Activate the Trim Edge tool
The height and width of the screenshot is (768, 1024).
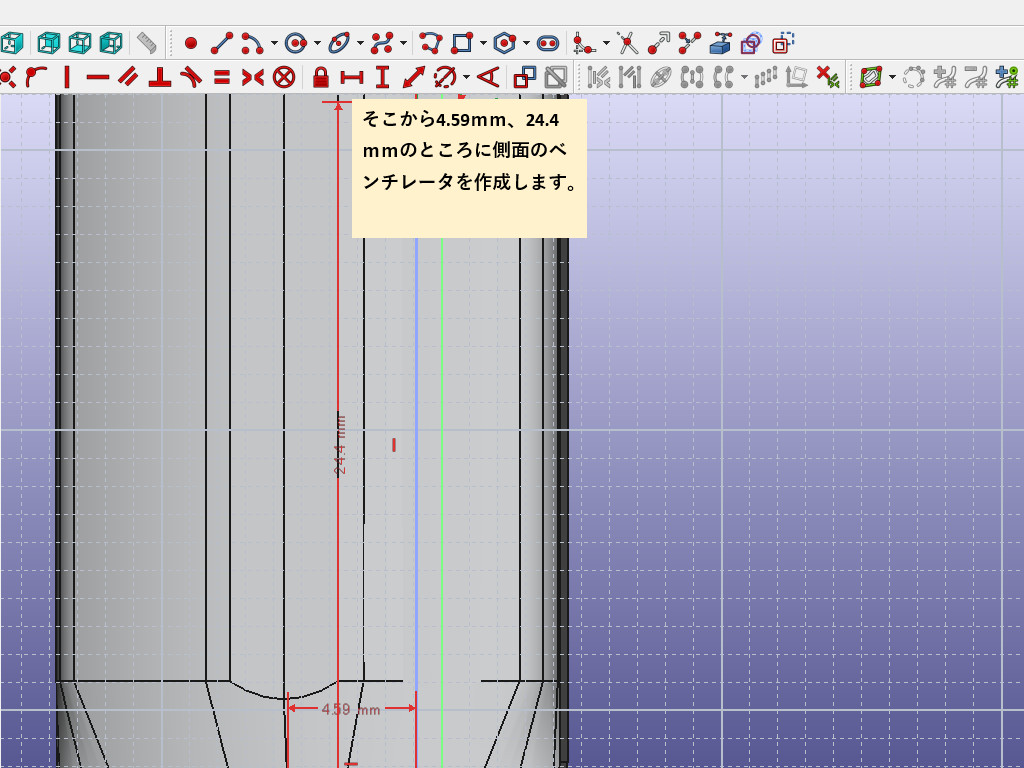click(x=627, y=43)
